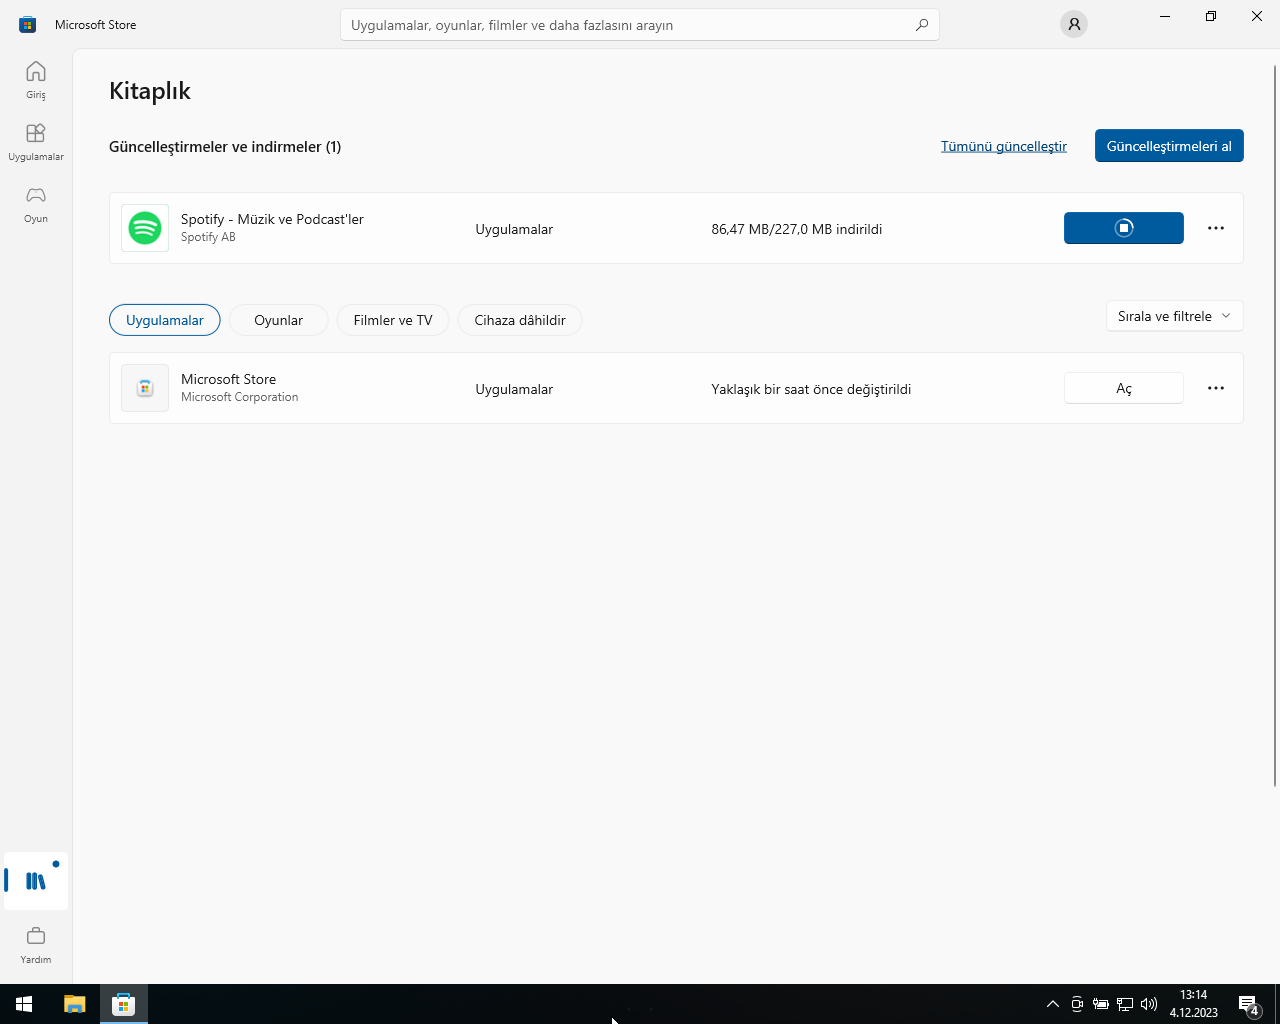Click the search magnifier icon
This screenshot has height=1024, width=1280.
(922, 25)
